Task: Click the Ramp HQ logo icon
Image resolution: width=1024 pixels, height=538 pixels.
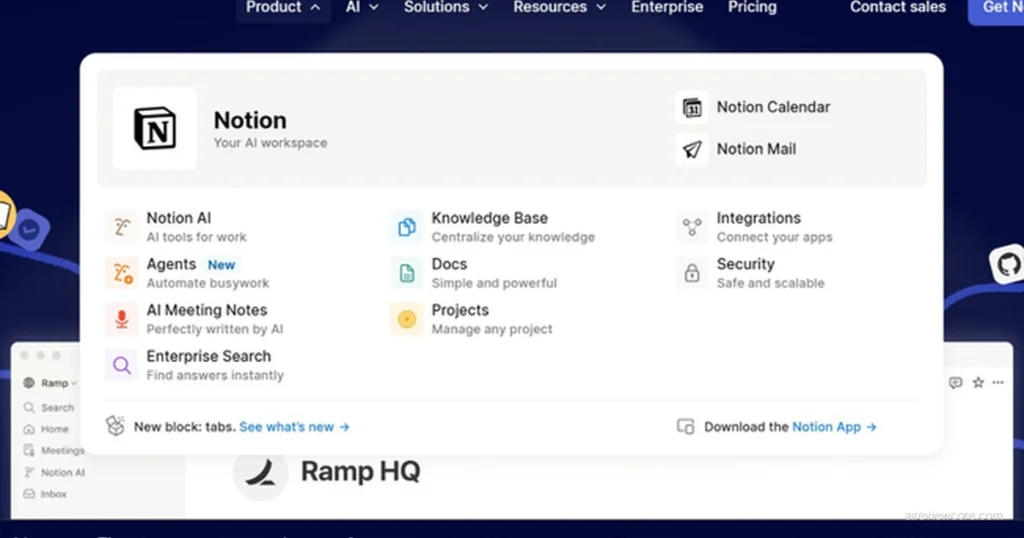Action: [261, 473]
